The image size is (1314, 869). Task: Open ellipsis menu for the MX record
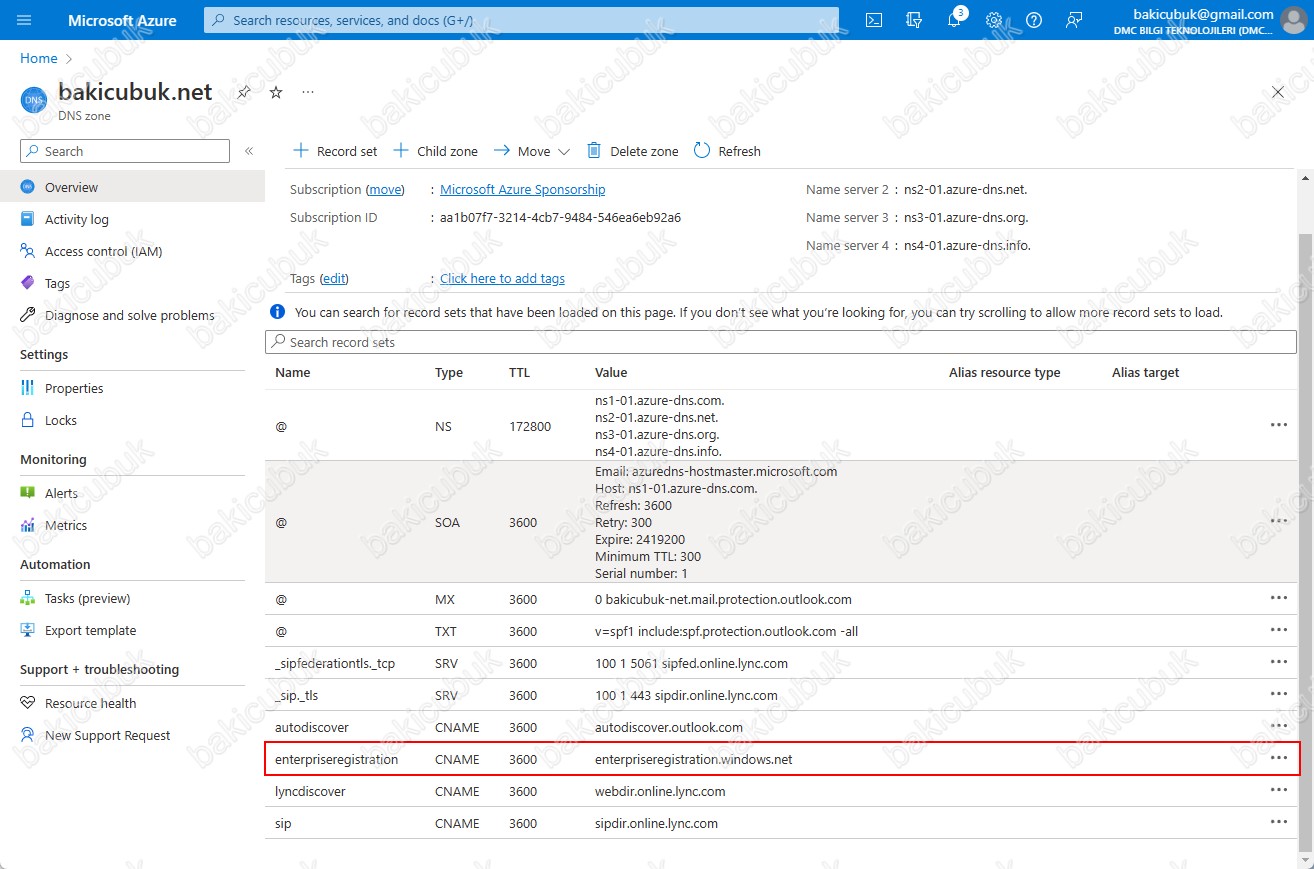[1278, 598]
